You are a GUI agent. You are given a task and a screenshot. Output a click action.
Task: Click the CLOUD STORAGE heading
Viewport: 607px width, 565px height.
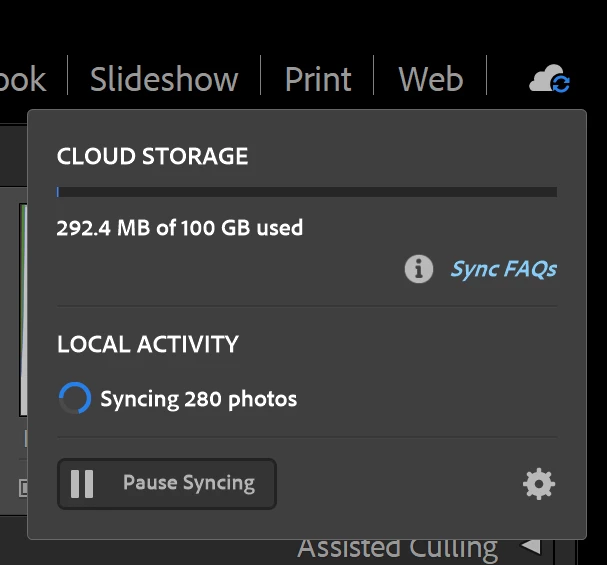[x=153, y=156]
